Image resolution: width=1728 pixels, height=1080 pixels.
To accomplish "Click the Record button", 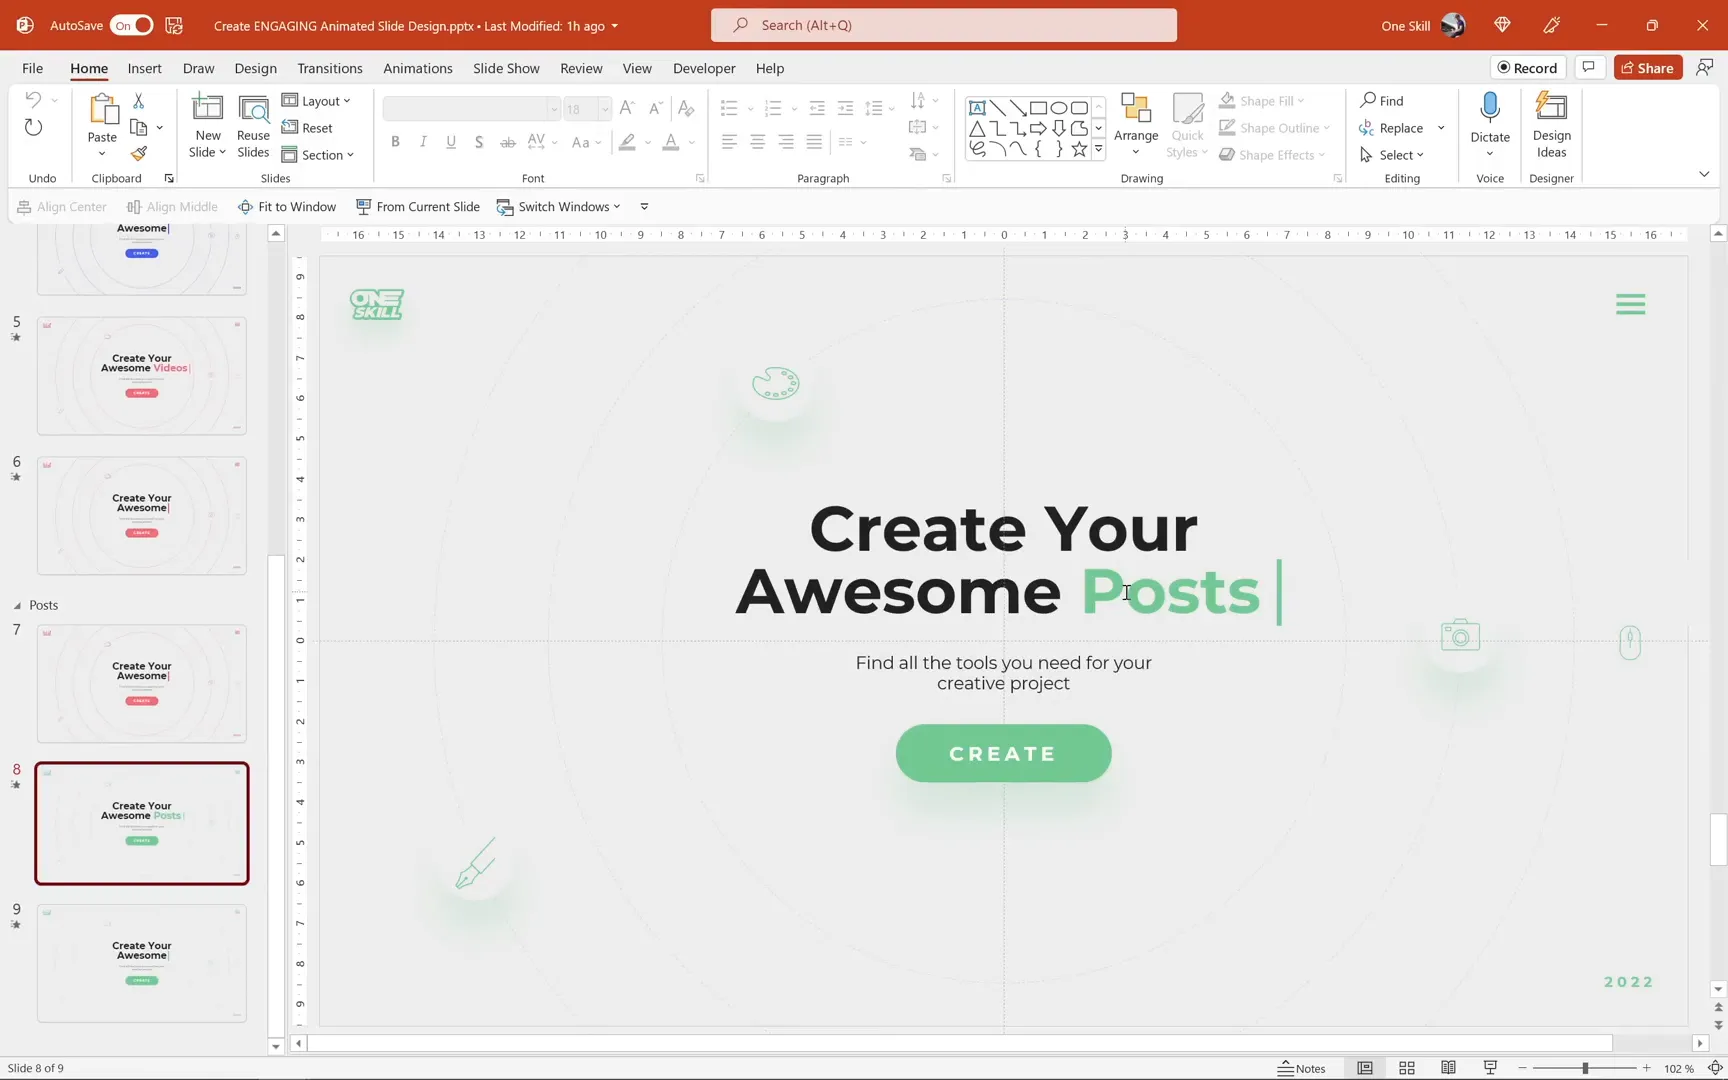I will point(1527,68).
